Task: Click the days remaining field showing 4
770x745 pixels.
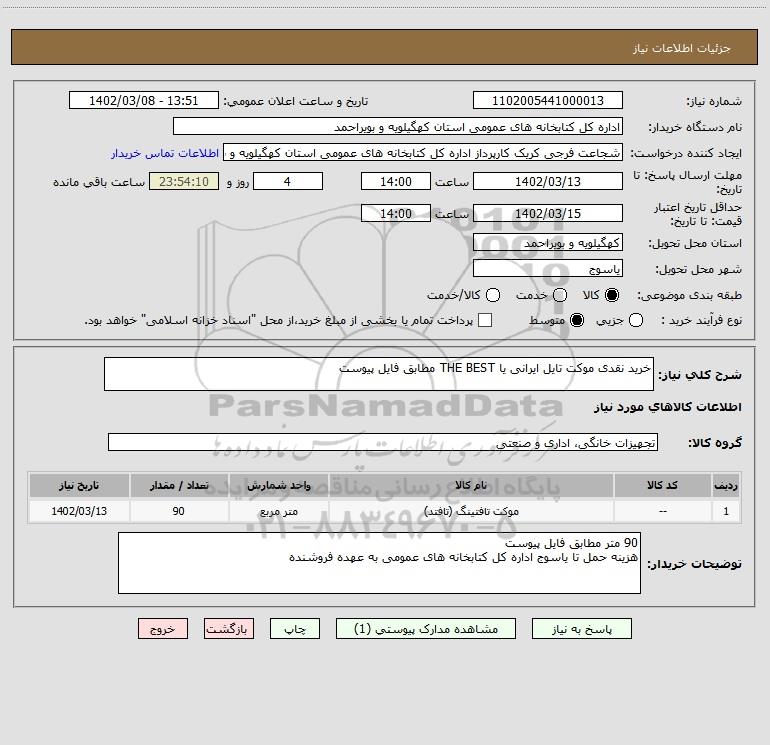Action: [x=288, y=181]
